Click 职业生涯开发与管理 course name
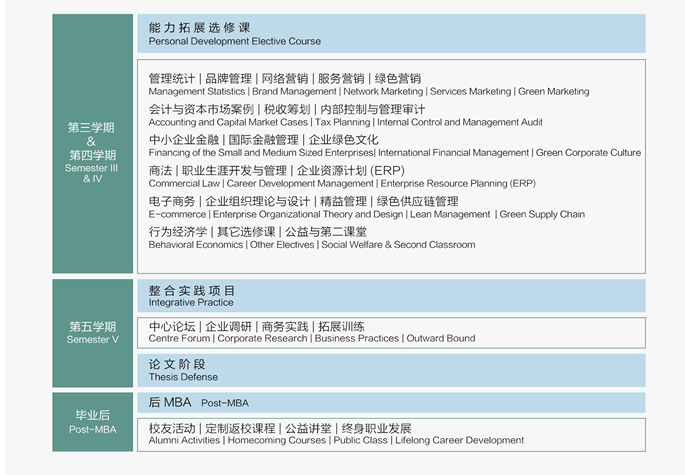685x475 pixels. 234,170
